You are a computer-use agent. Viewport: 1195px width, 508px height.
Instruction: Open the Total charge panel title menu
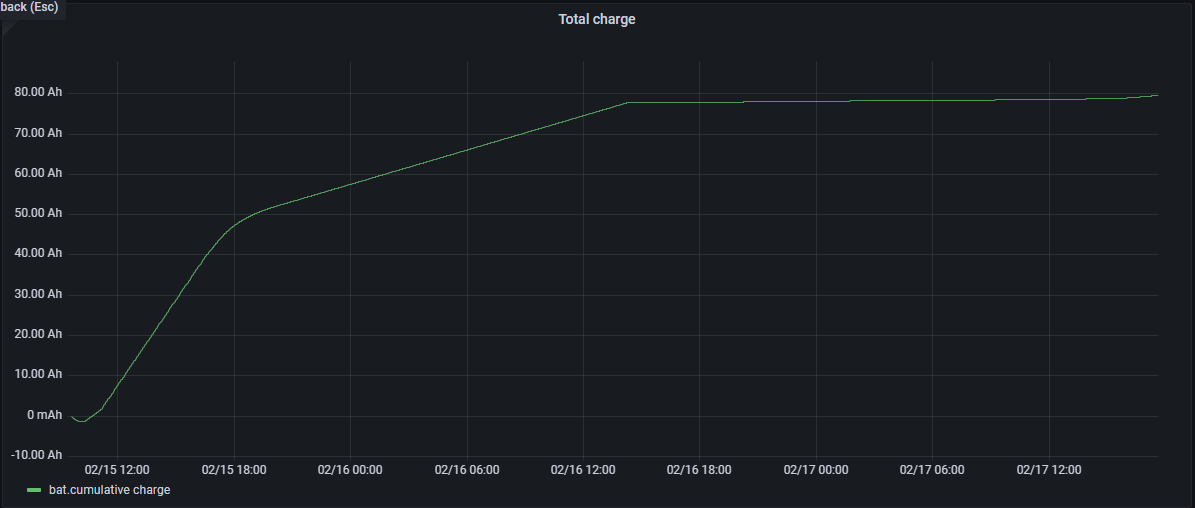tap(597, 19)
